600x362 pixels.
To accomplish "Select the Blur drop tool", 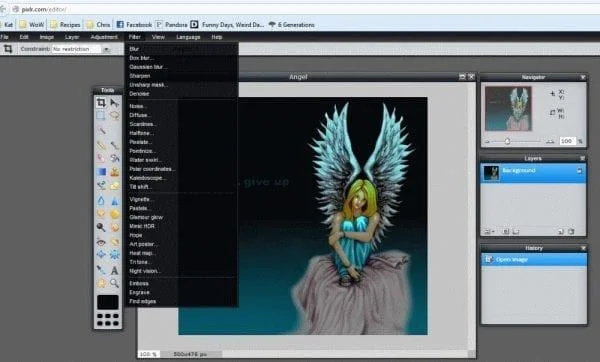I will coord(101,200).
